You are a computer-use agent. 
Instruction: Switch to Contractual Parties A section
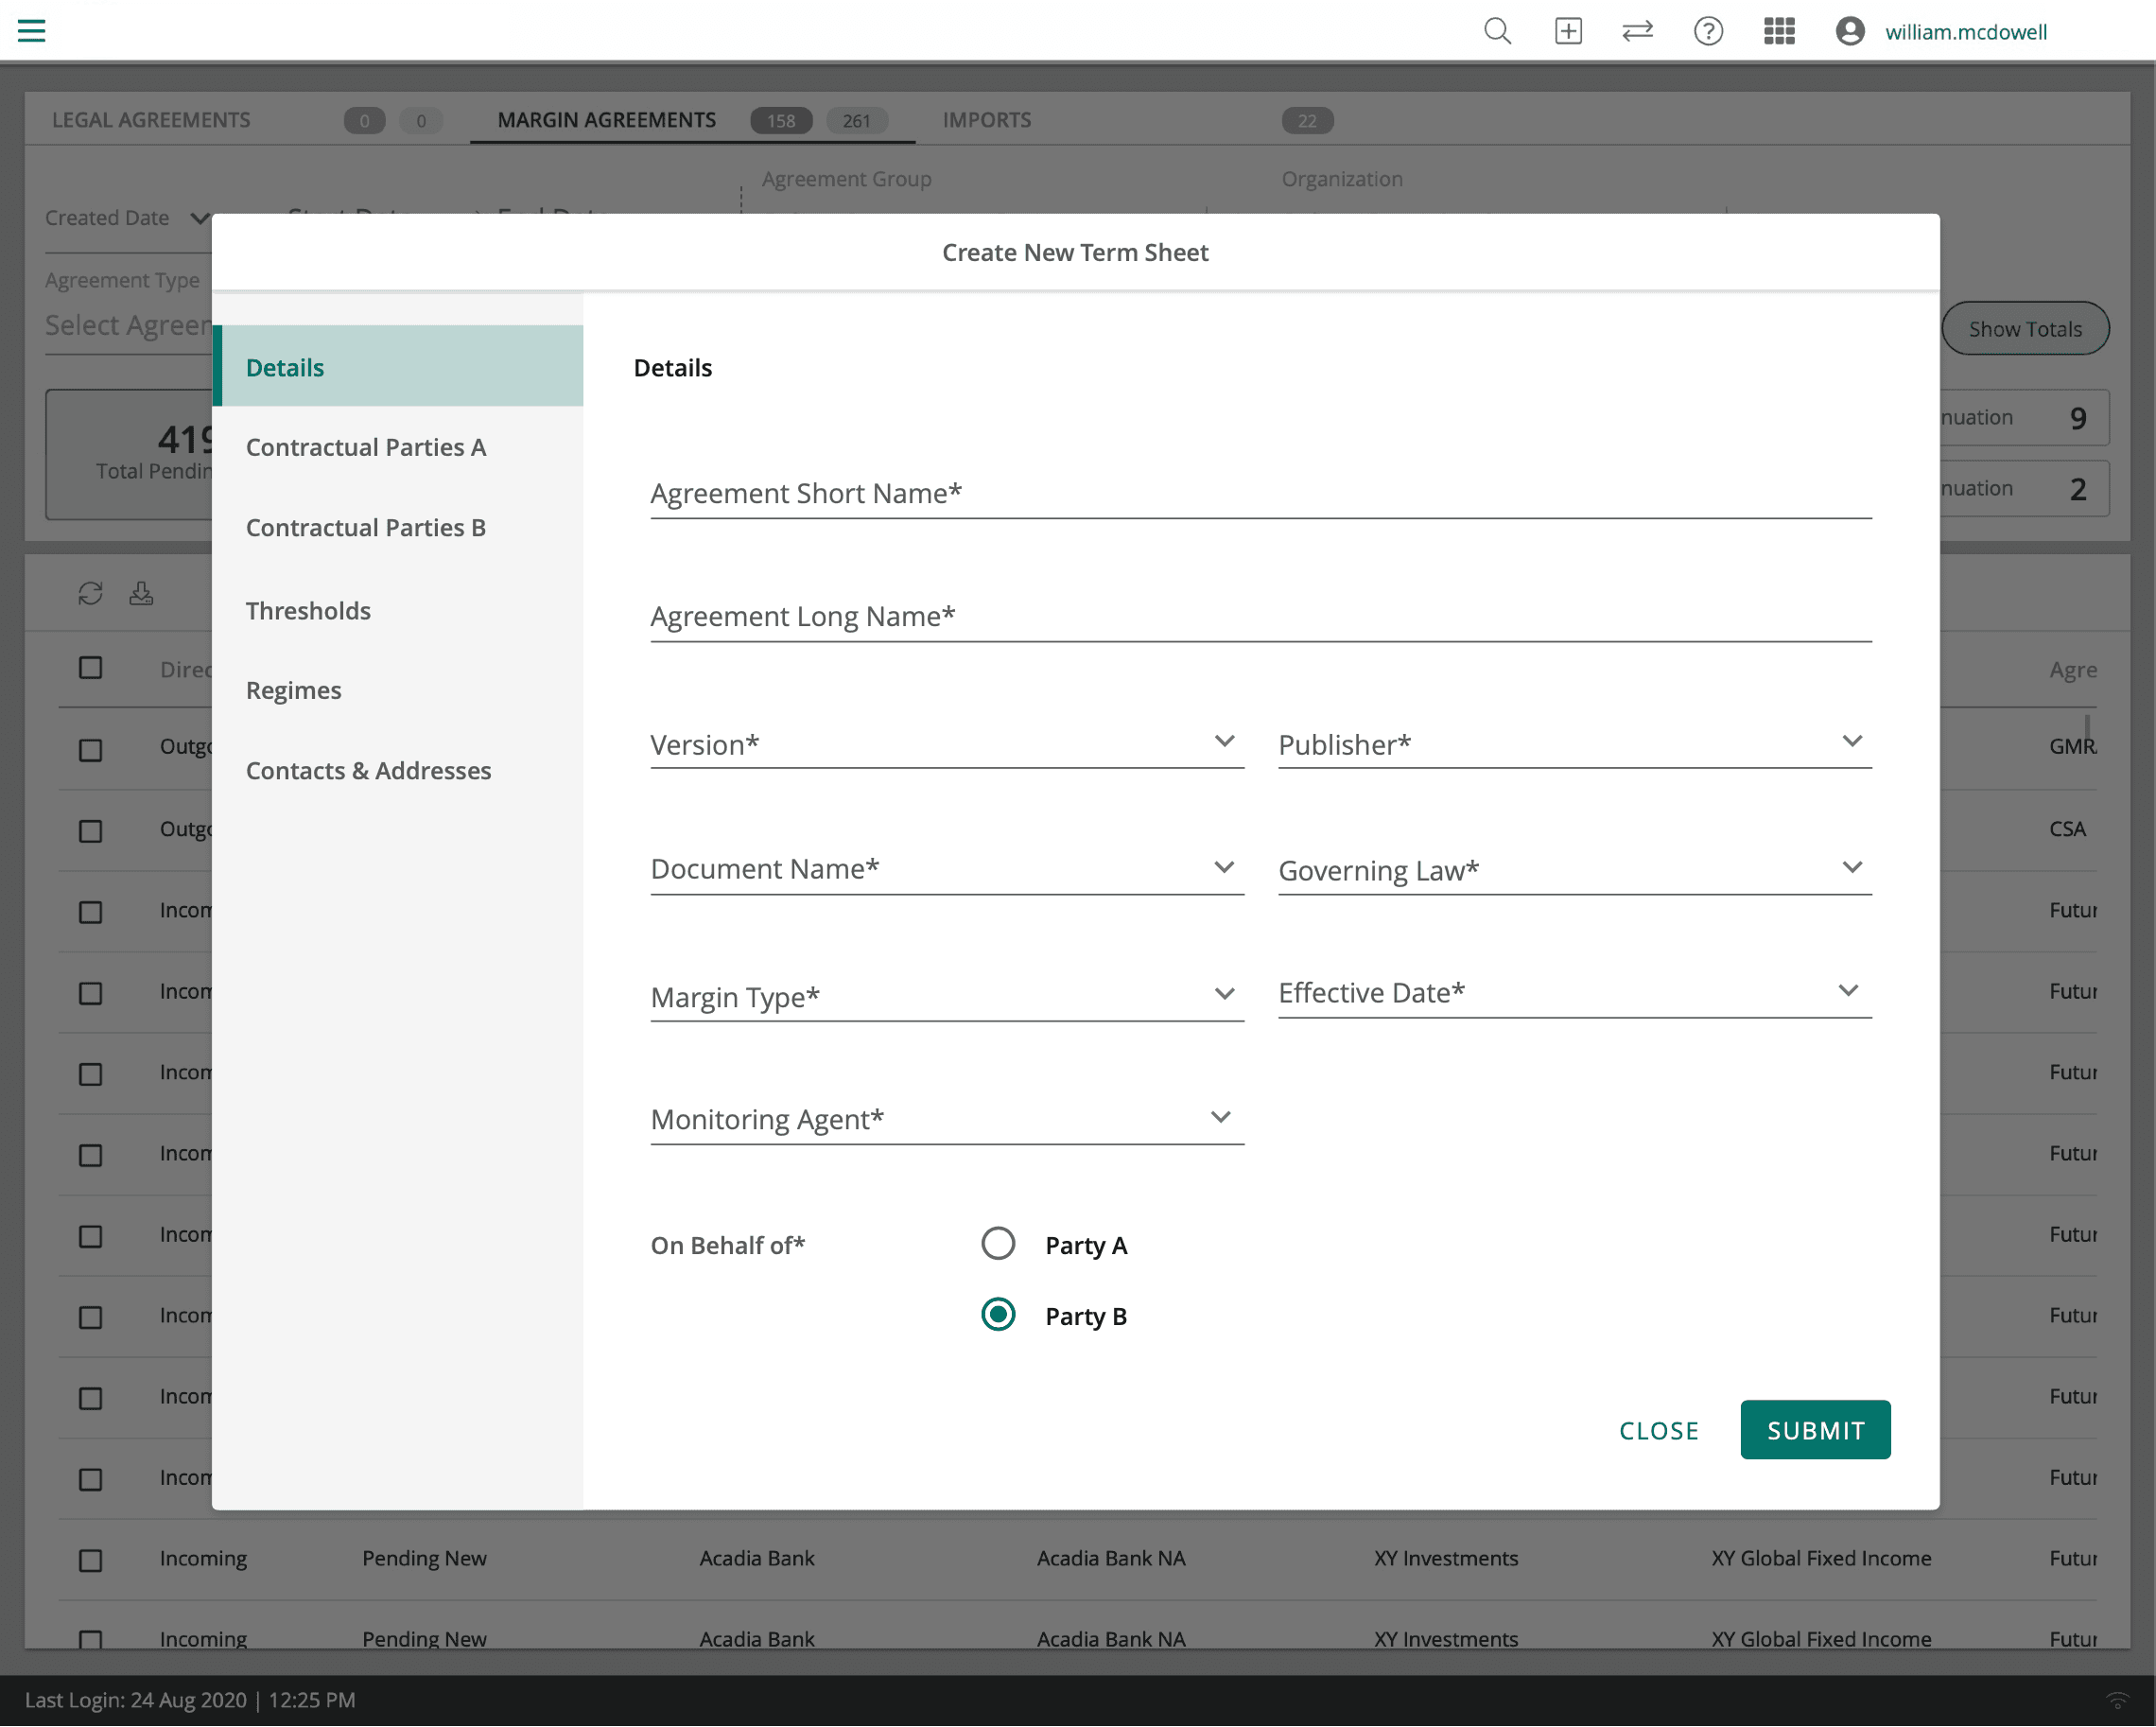tap(366, 447)
